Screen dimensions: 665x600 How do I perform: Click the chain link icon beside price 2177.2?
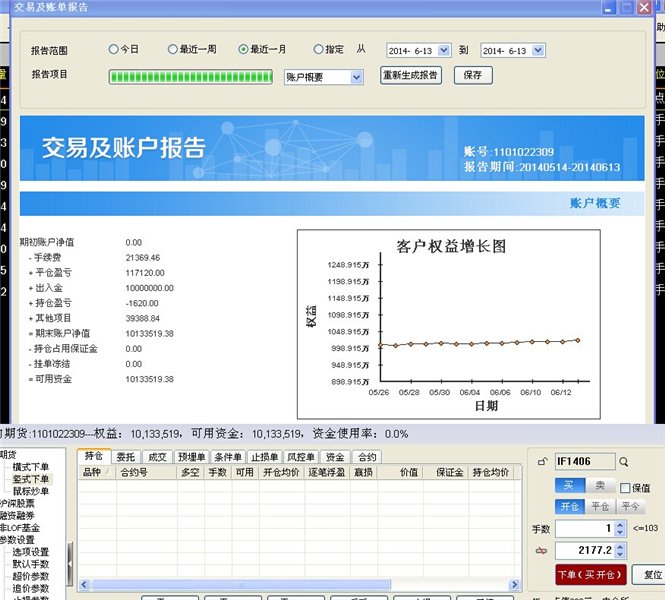click(543, 551)
